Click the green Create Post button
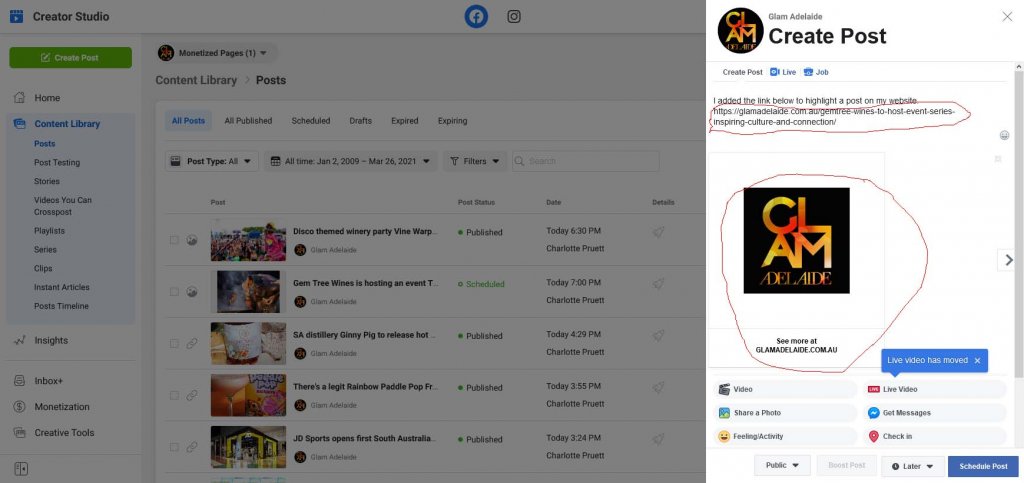1024x483 pixels. pyautogui.click(x=71, y=57)
